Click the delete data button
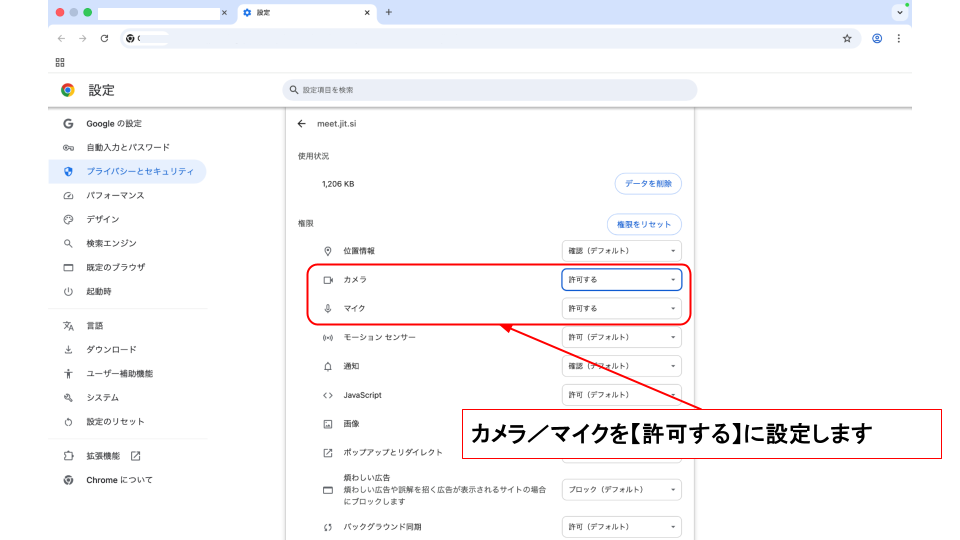960x540 pixels. (x=648, y=184)
